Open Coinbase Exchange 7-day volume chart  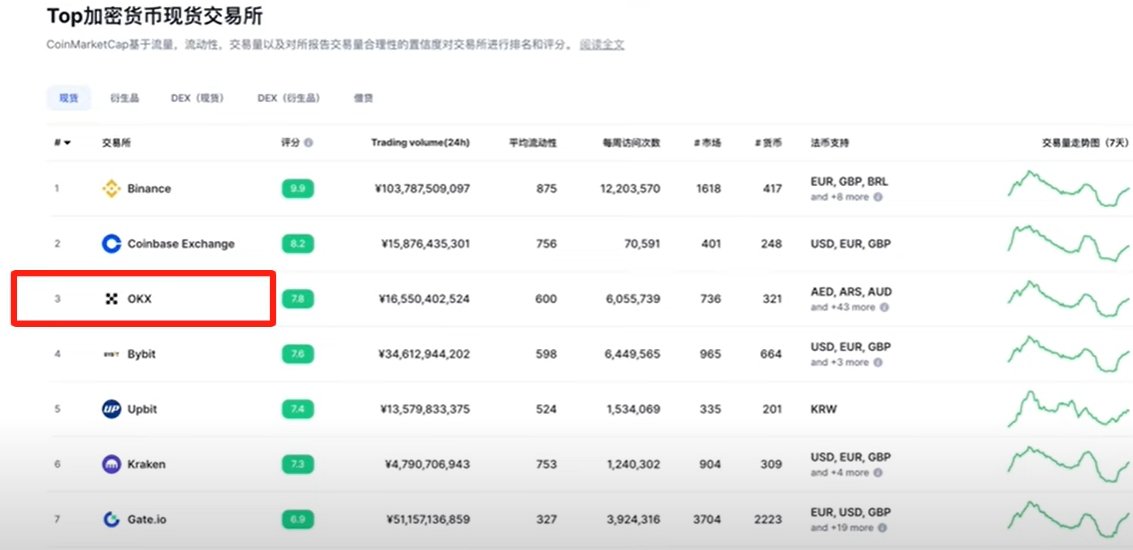click(1068, 244)
